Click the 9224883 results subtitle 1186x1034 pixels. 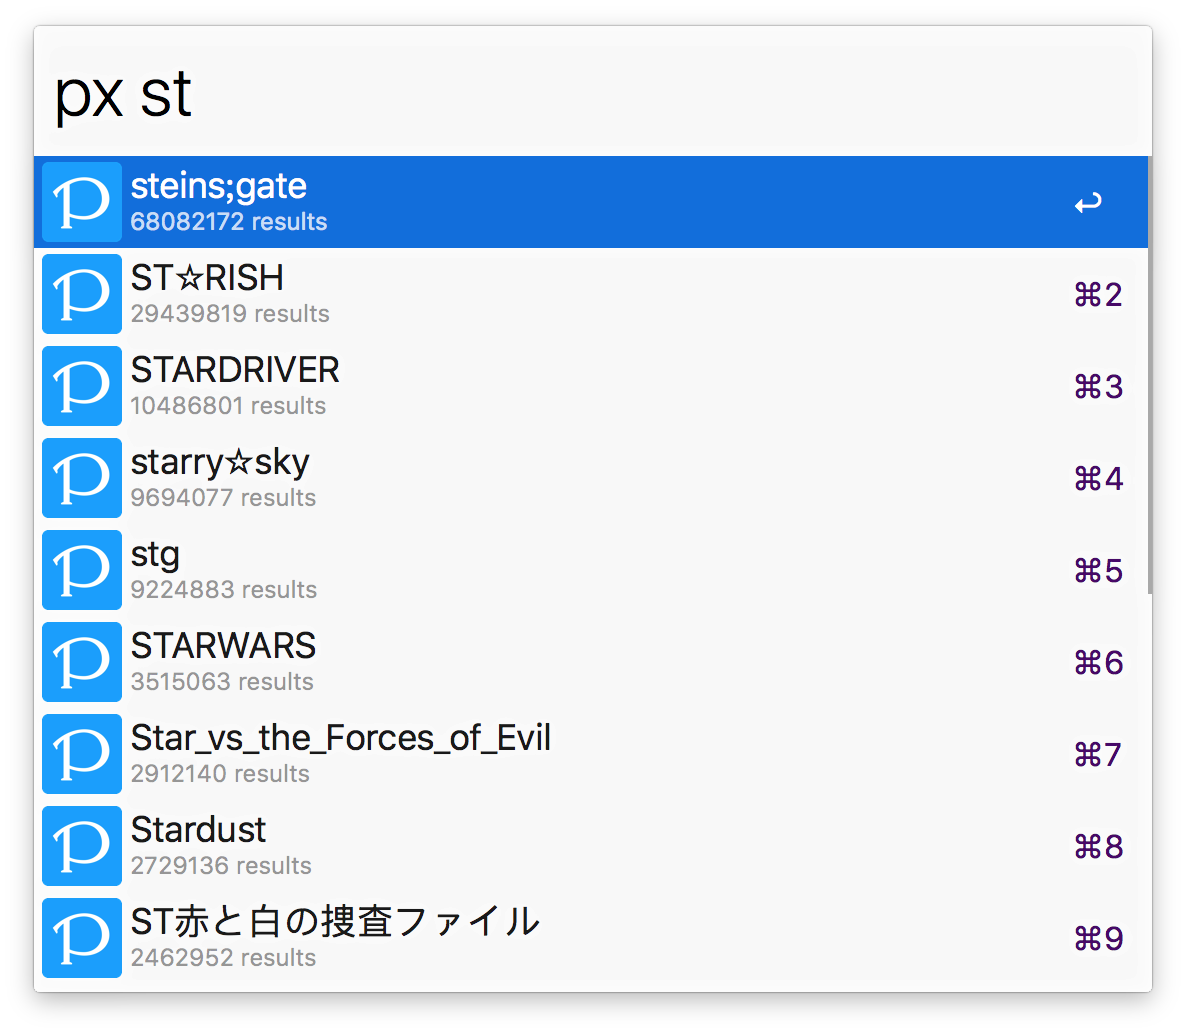(223, 590)
